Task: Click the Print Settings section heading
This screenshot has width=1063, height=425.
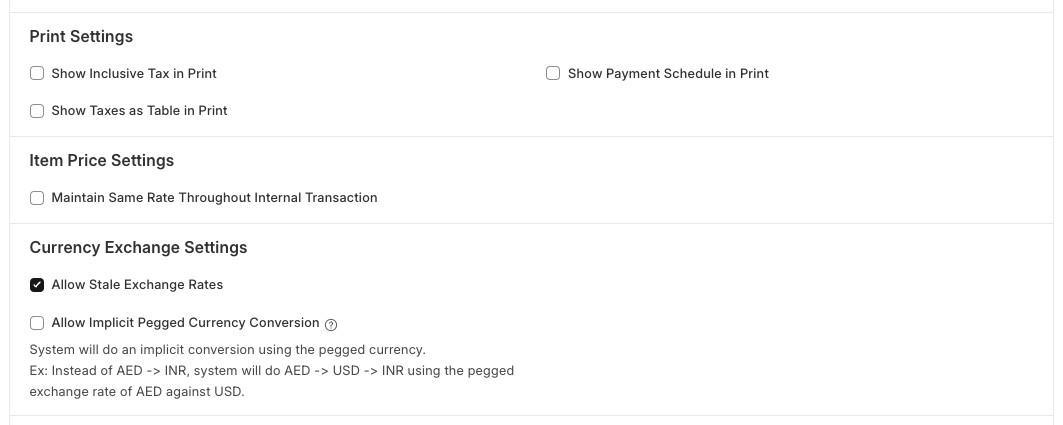Action: tap(81, 36)
